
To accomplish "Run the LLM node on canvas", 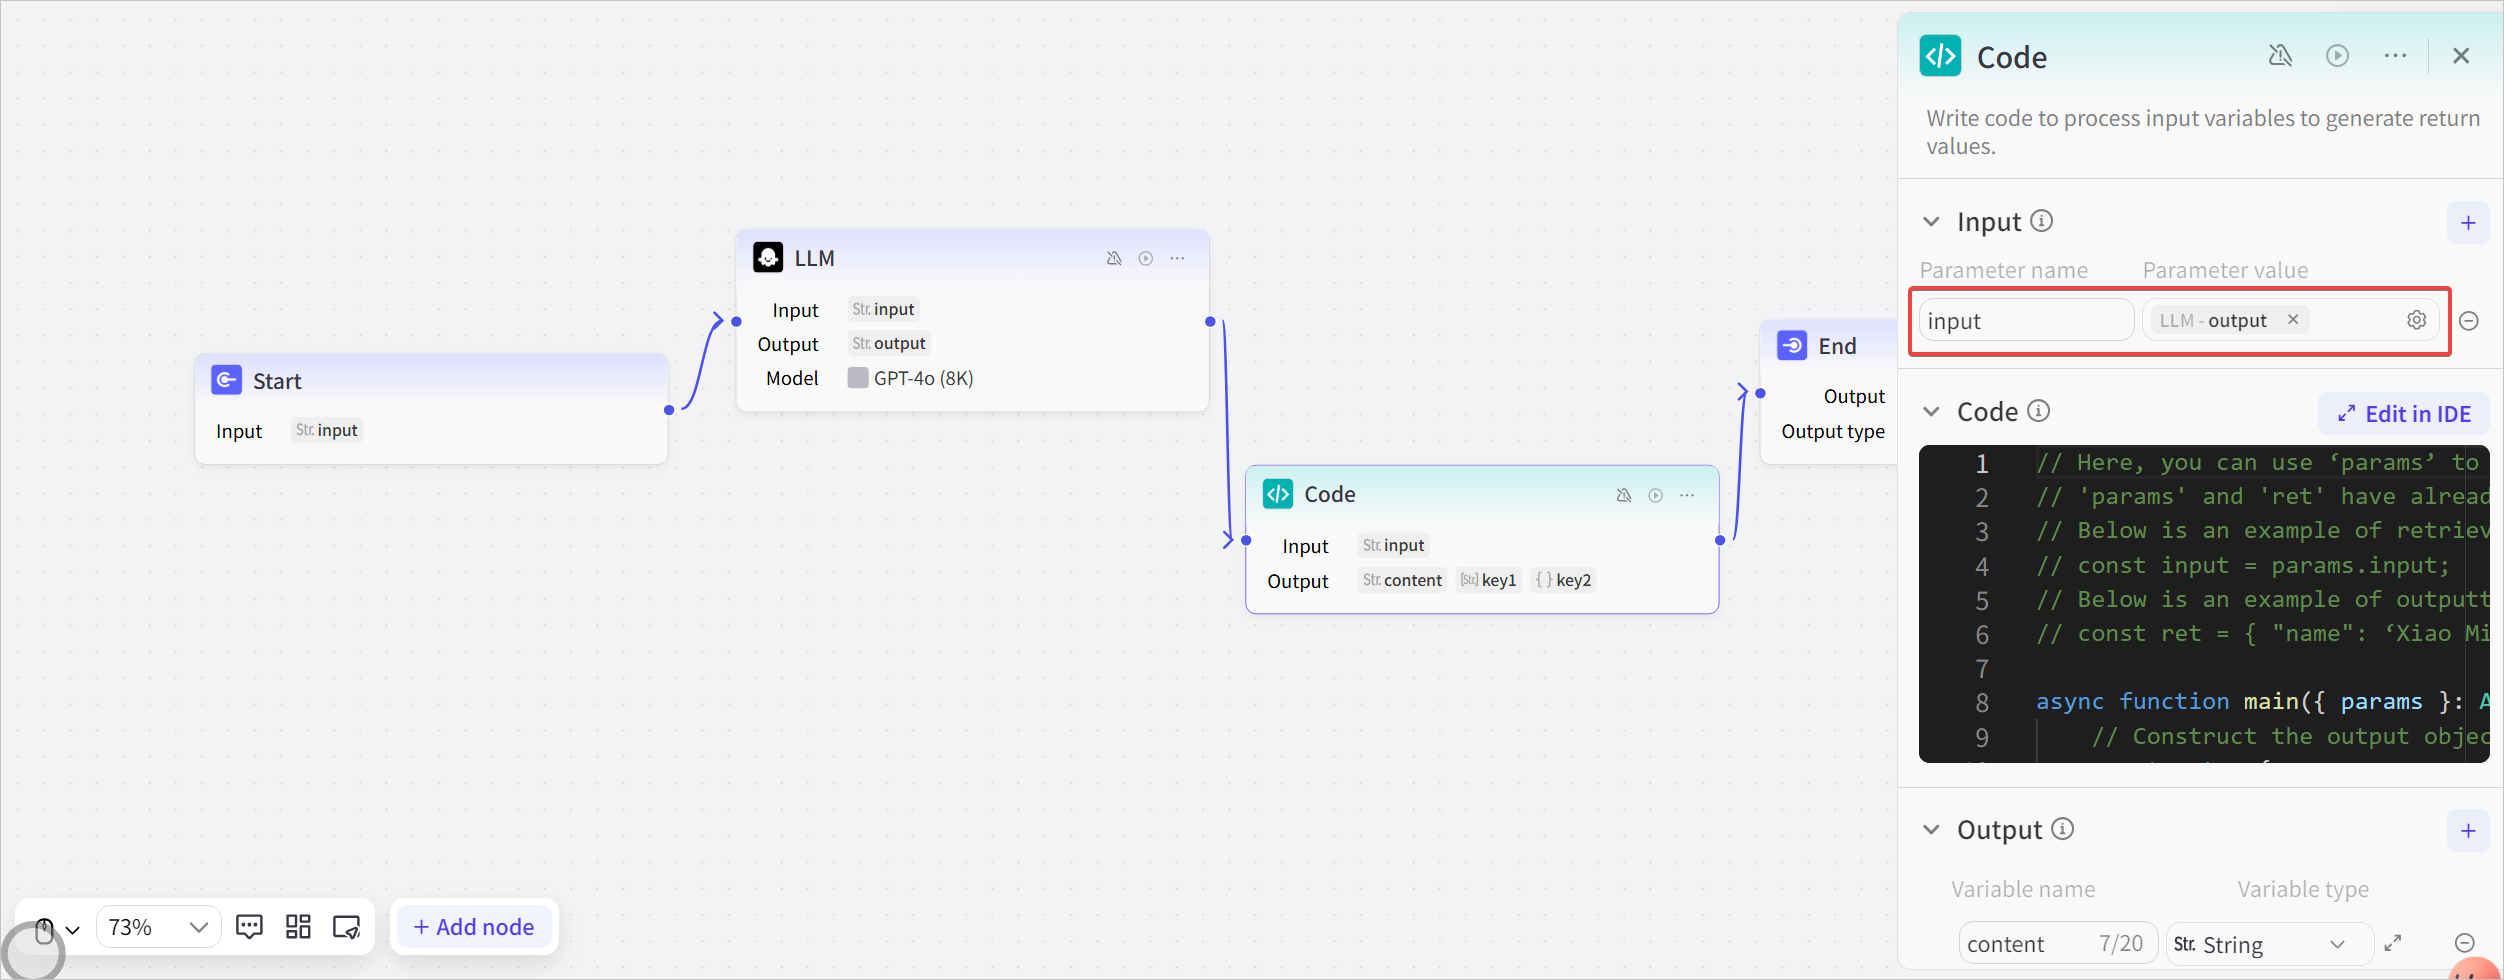I will click(x=1146, y=259).
